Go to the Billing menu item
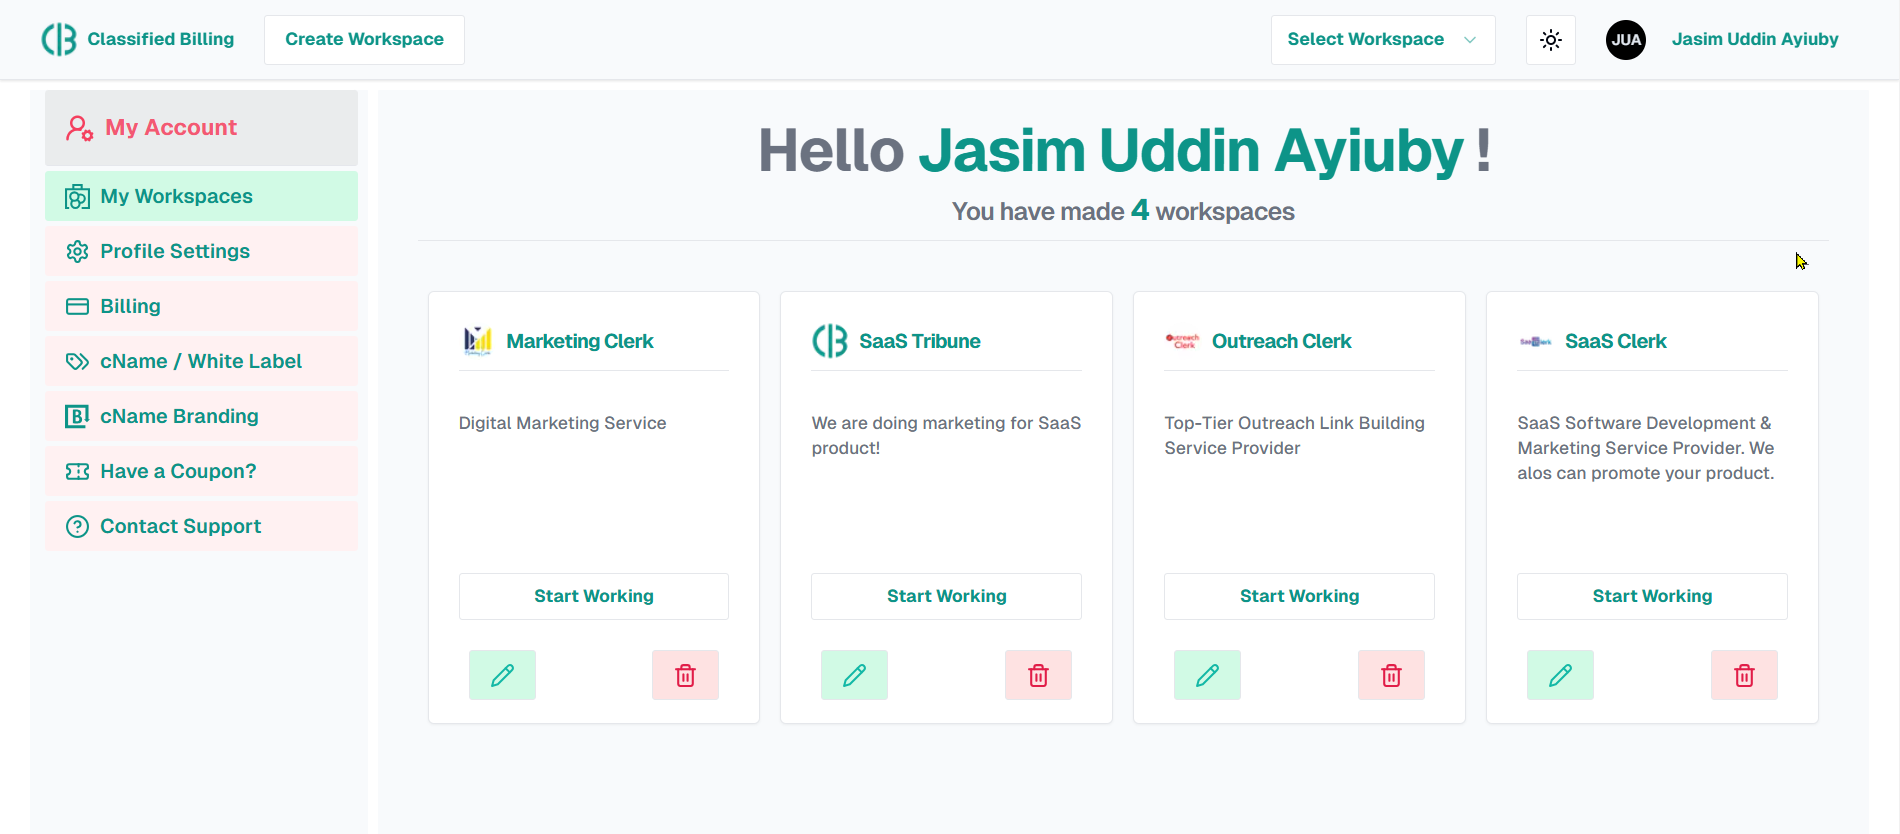The image size is (1900, 834). (x=201, y=306)
